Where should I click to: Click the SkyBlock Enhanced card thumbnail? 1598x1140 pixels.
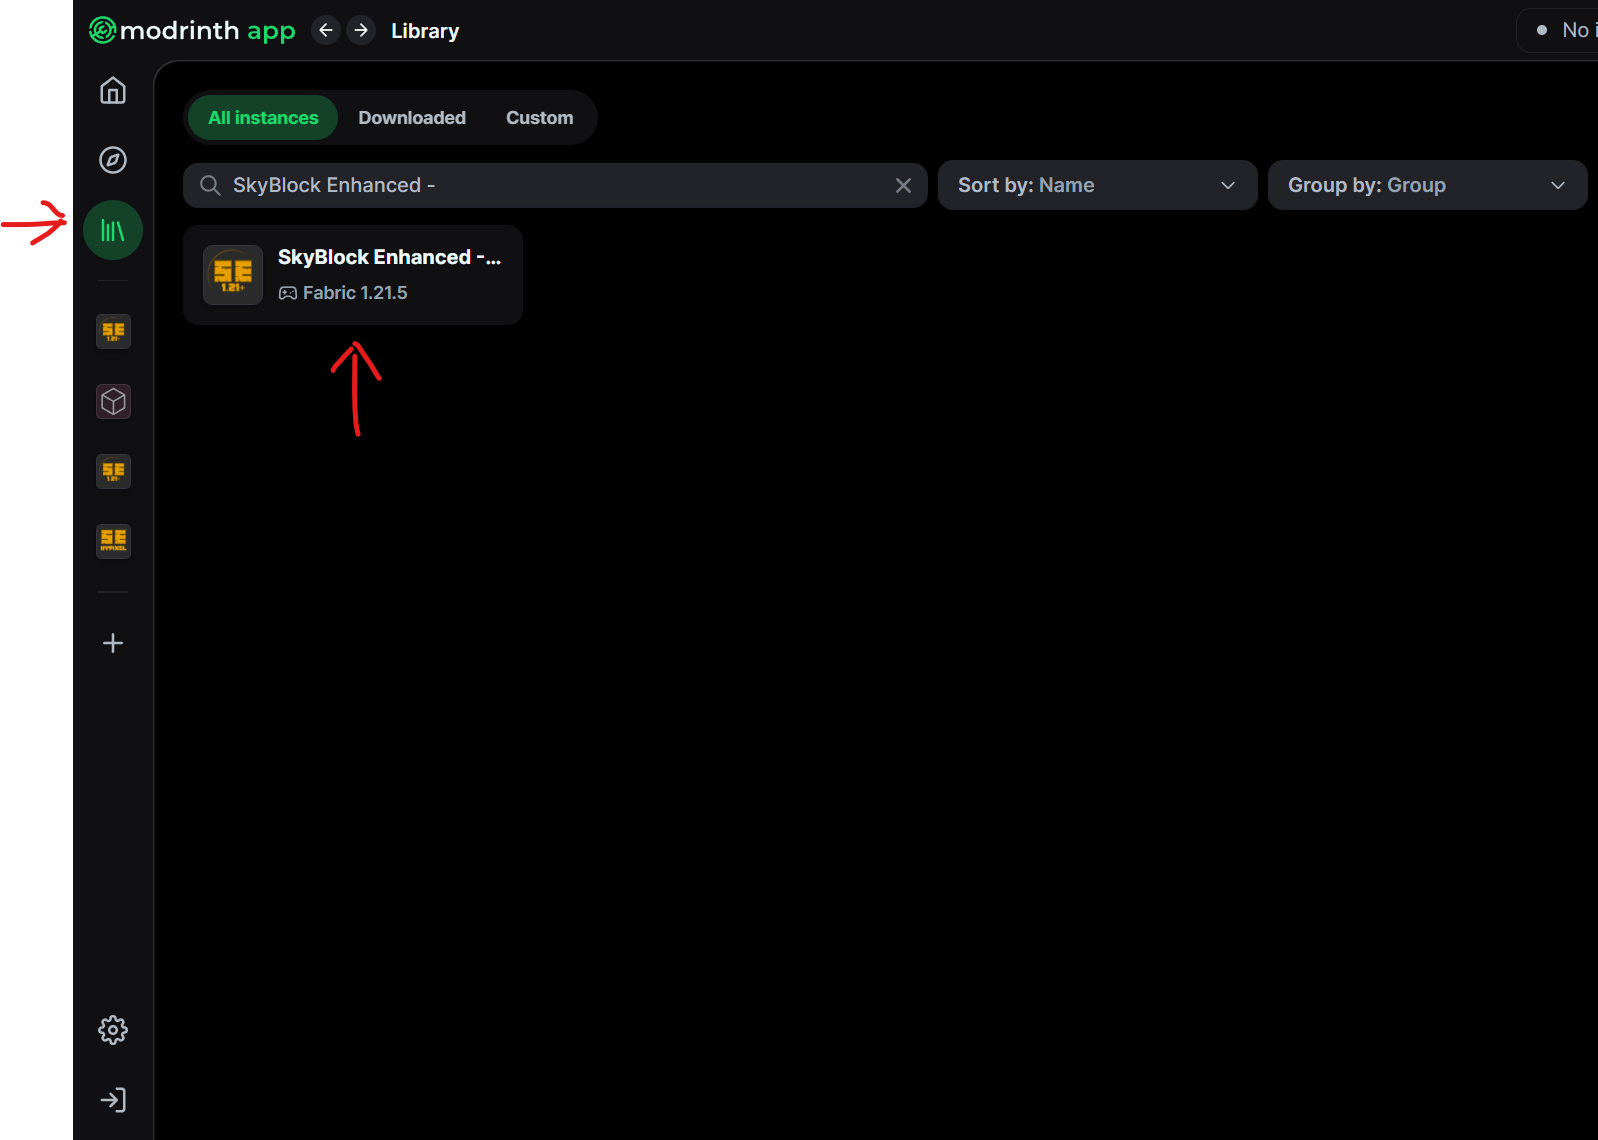233,275
